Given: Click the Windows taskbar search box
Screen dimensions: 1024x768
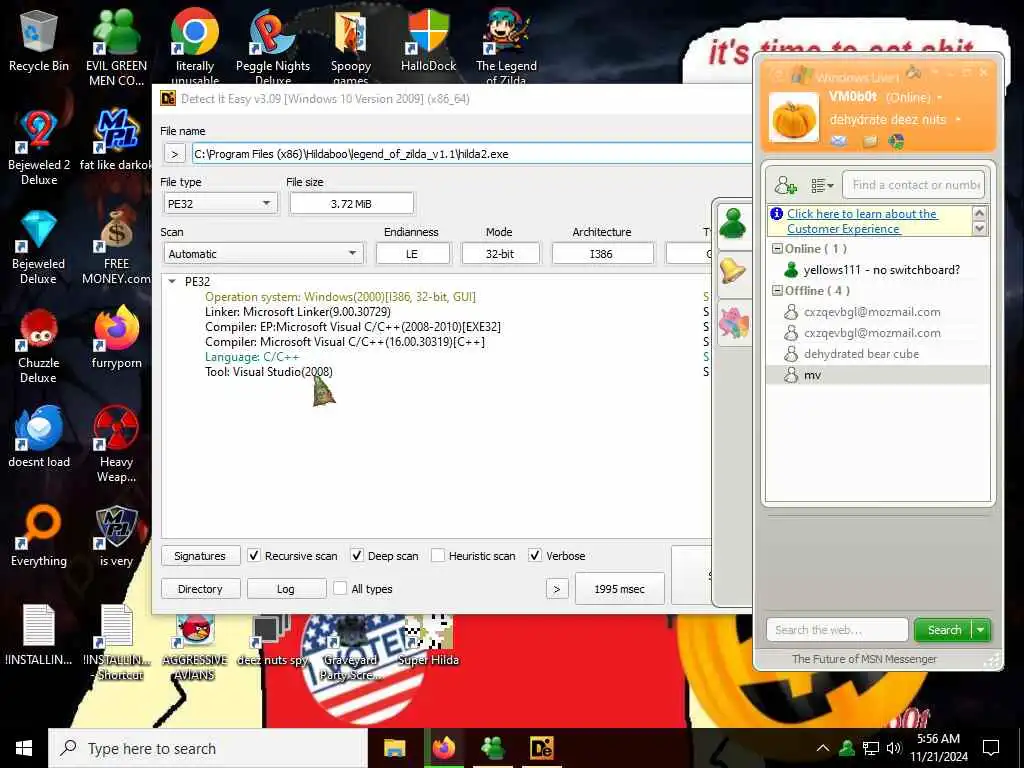Looking at the screenshot, I should (x=208, y=748).
